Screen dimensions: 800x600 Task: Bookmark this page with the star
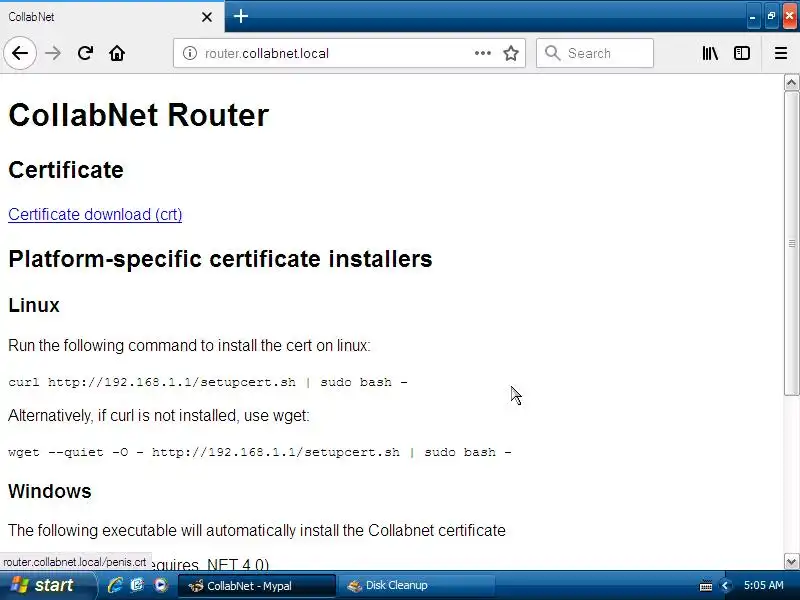[511, 53]
